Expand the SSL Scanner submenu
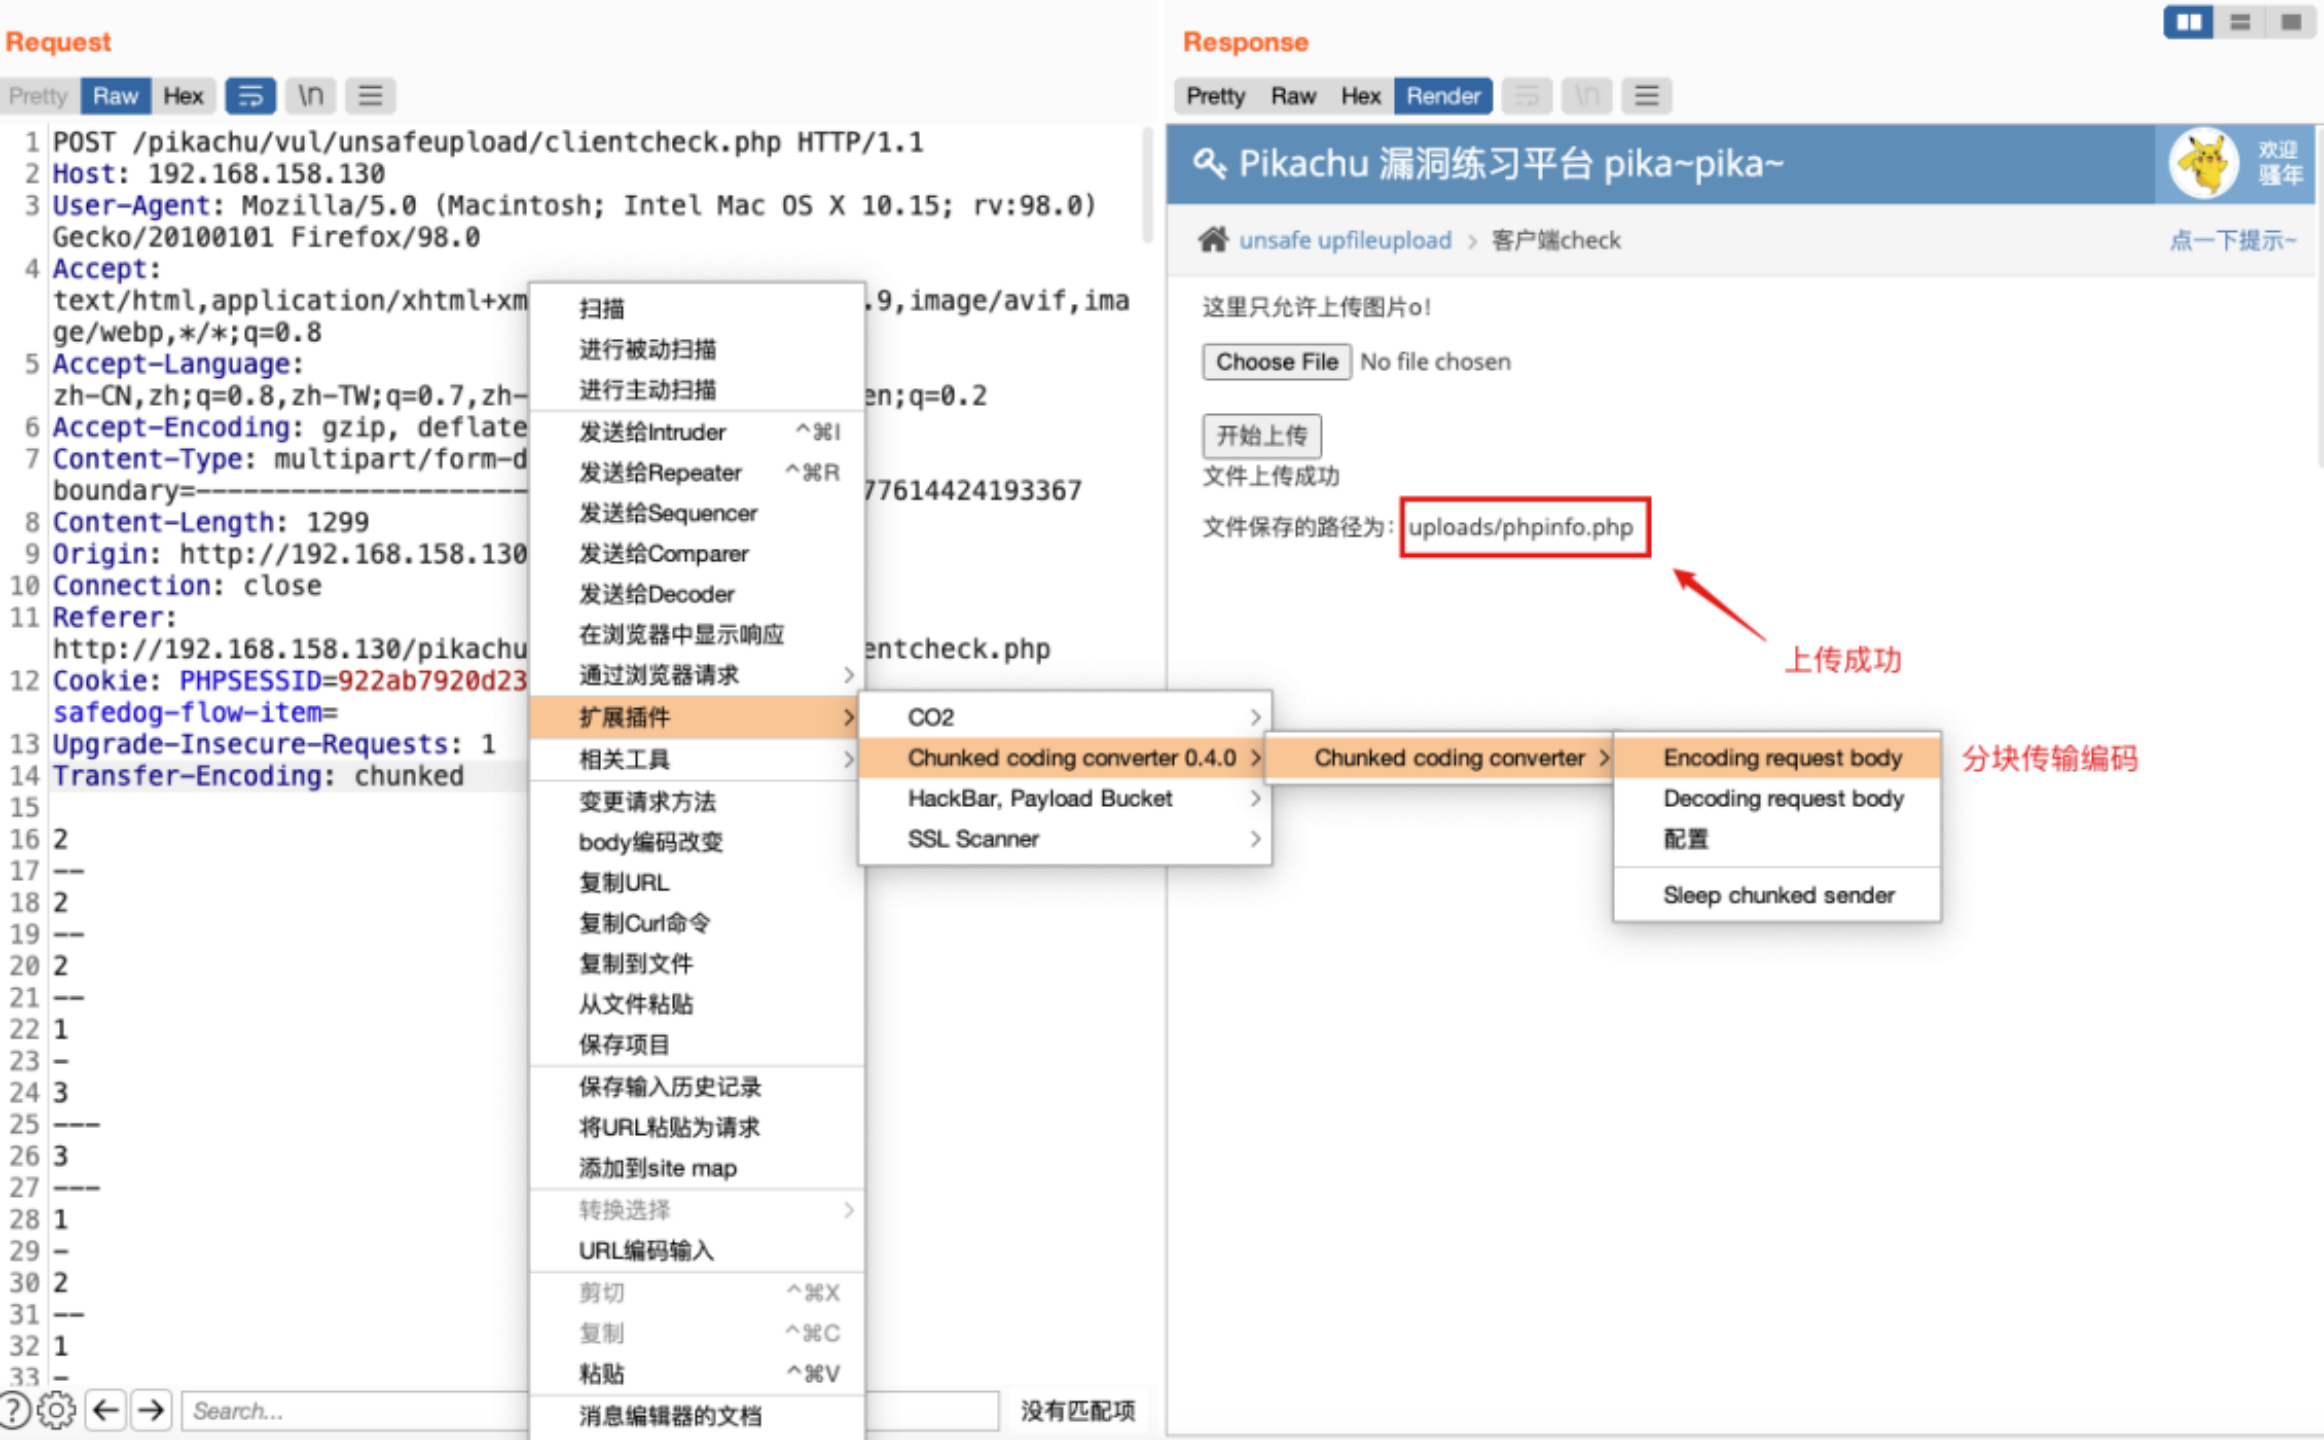Image resolution: width=2324 pixels, height=1440 pixels. coord(1065,839)
